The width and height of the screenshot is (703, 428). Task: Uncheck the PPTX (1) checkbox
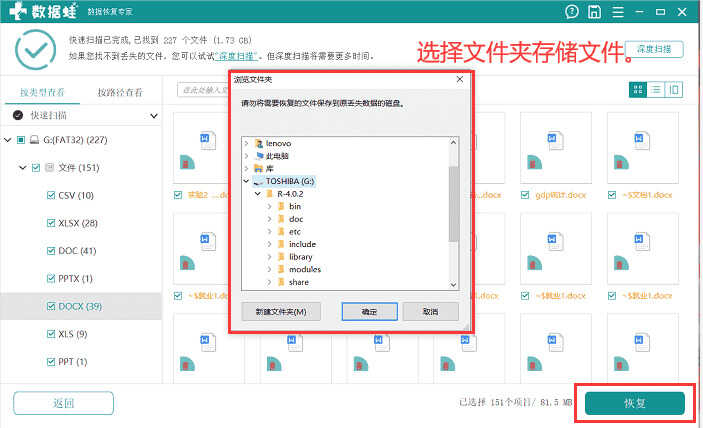[x=51, y=279]
